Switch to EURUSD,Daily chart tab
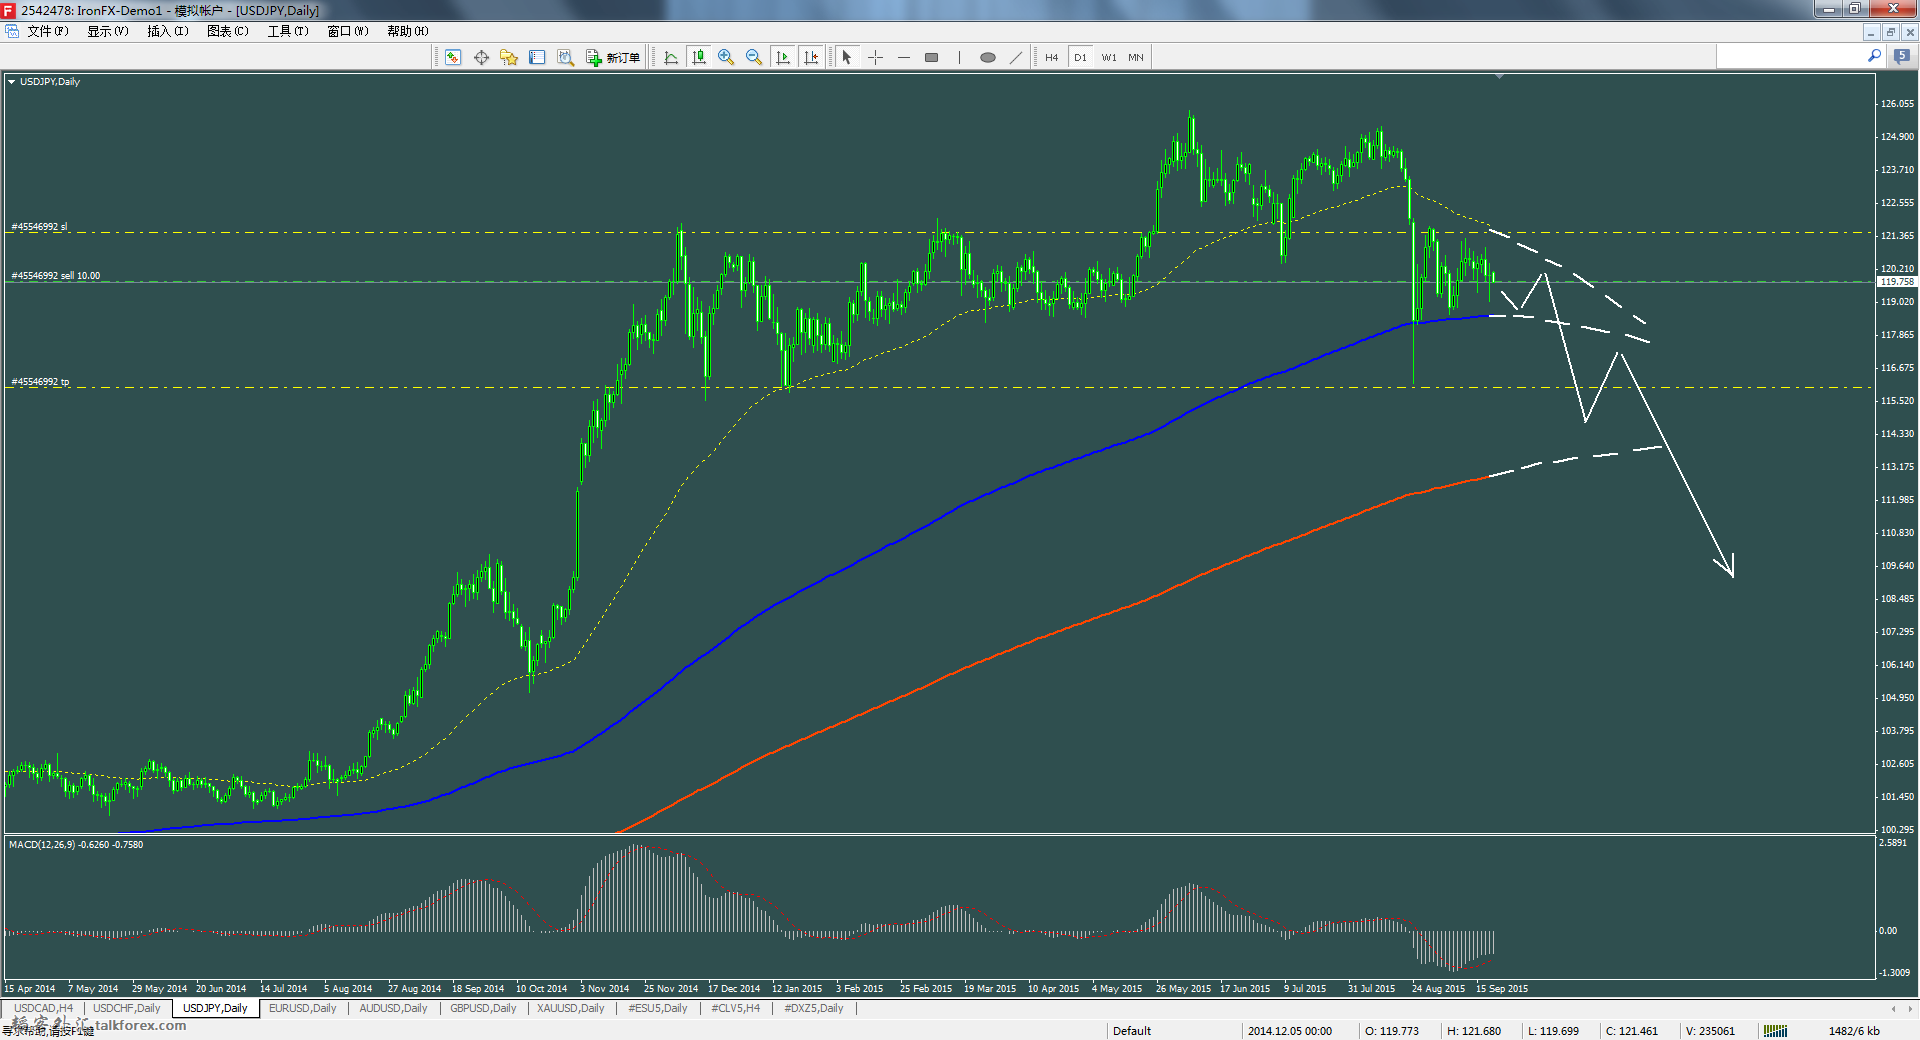Screen dimensions: 1920x1040 point(303,1008)
